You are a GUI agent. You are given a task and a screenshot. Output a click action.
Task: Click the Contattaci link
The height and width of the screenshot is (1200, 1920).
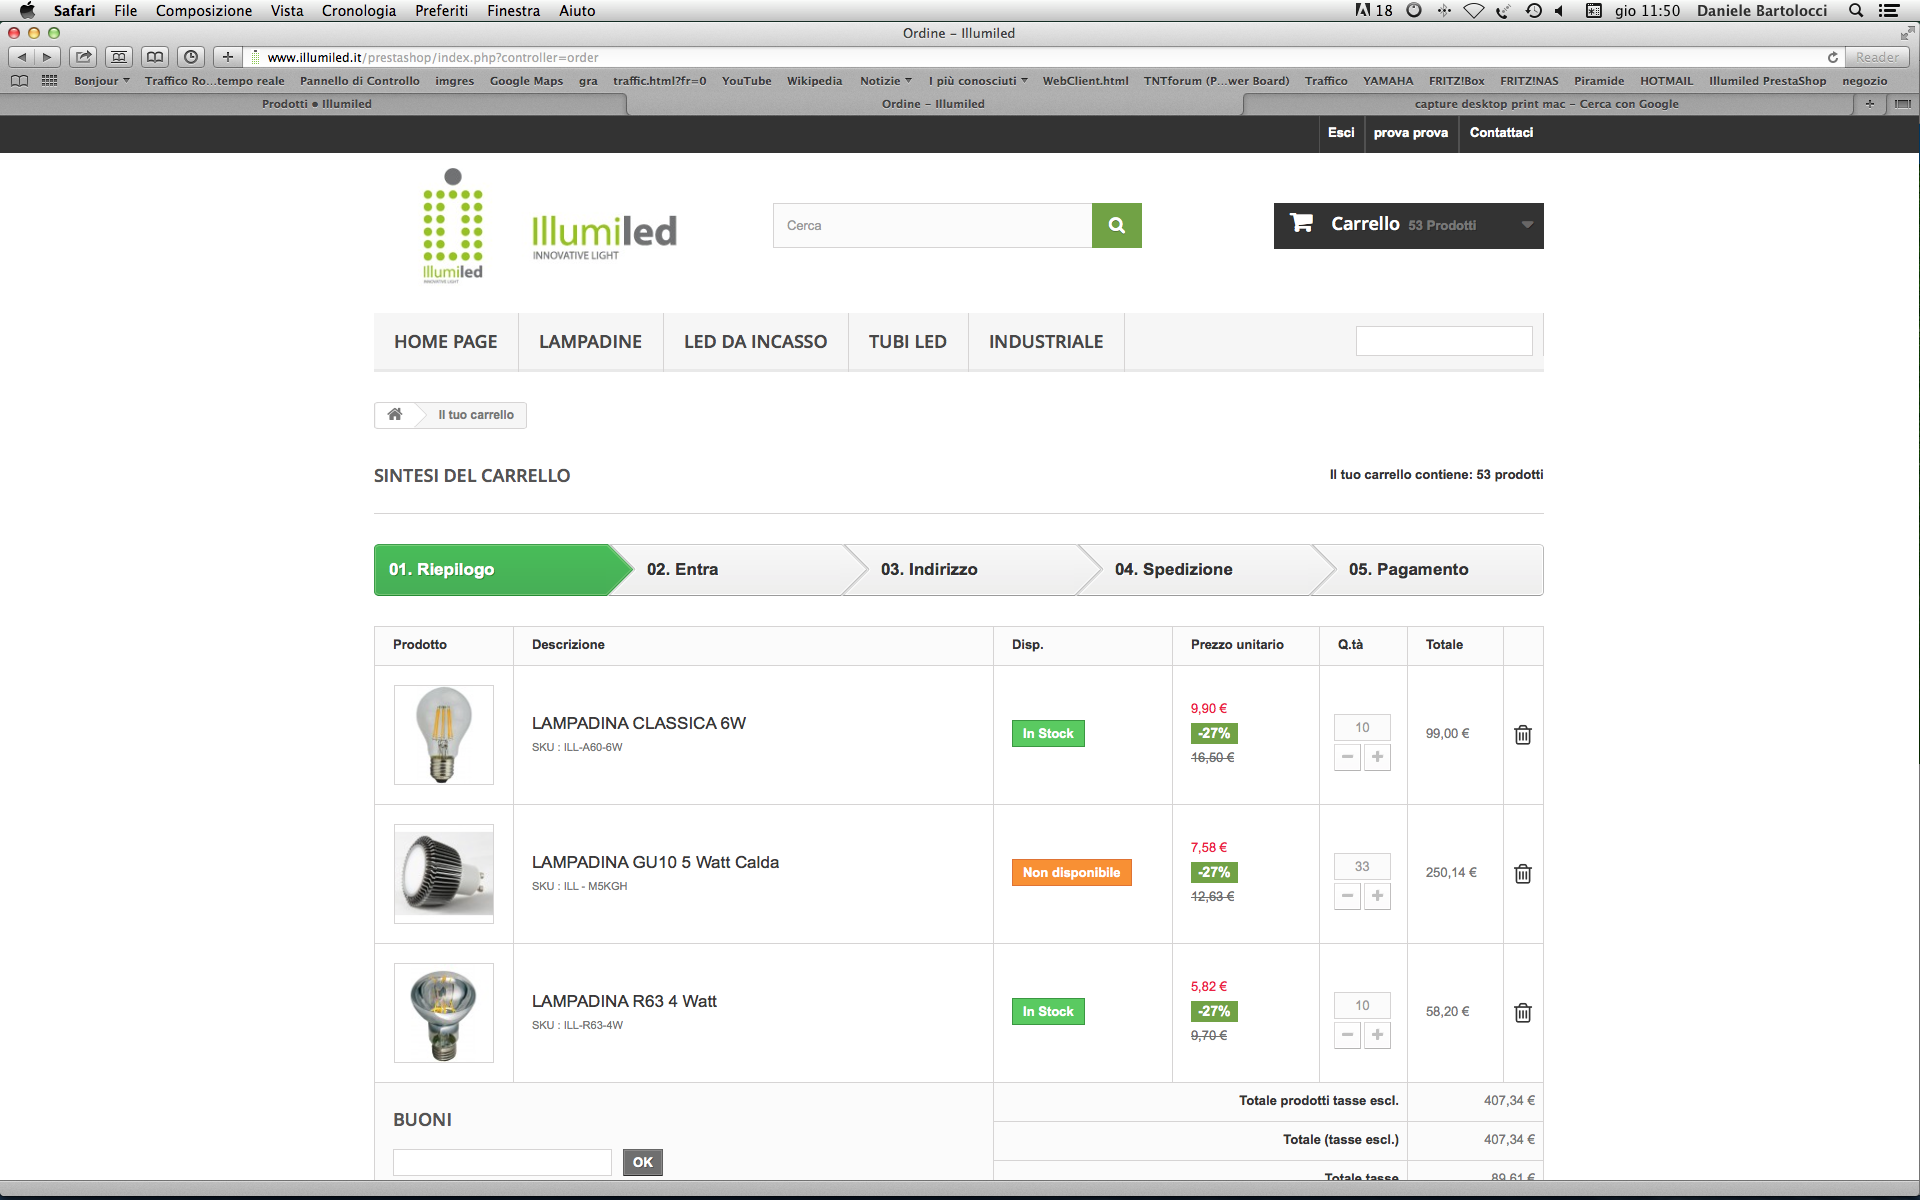pyautogui.click(x=1500, y=133)
